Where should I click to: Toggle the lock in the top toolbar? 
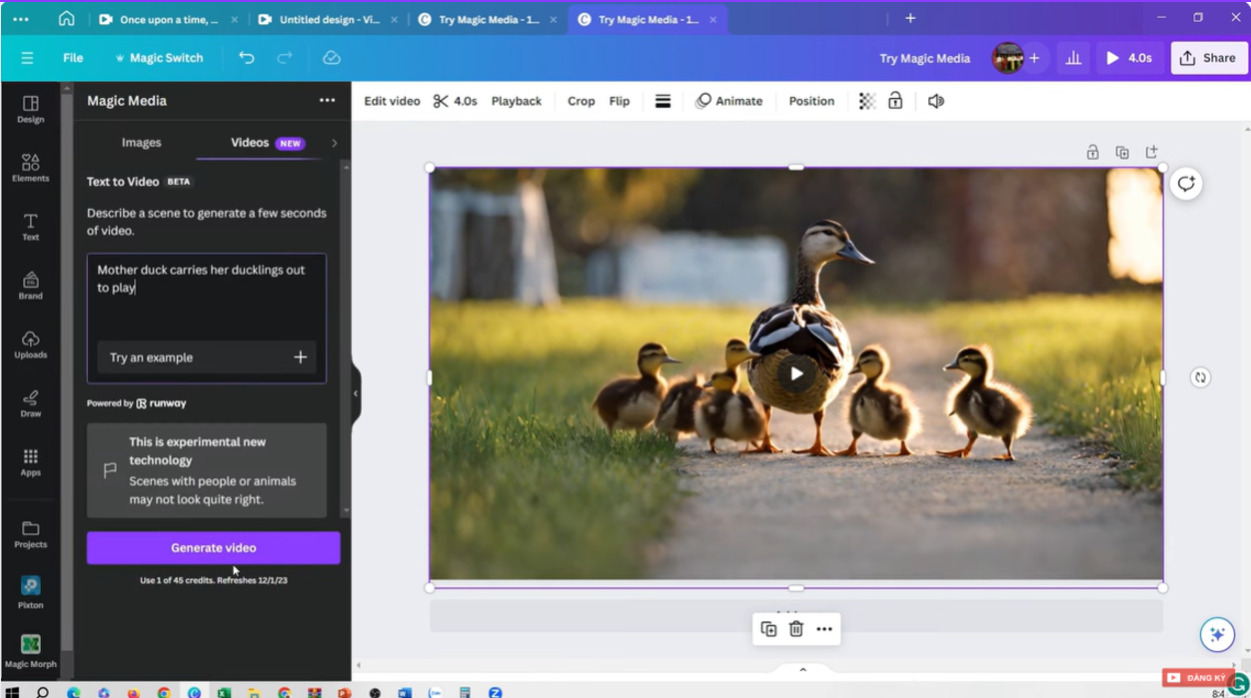(895, 101)
